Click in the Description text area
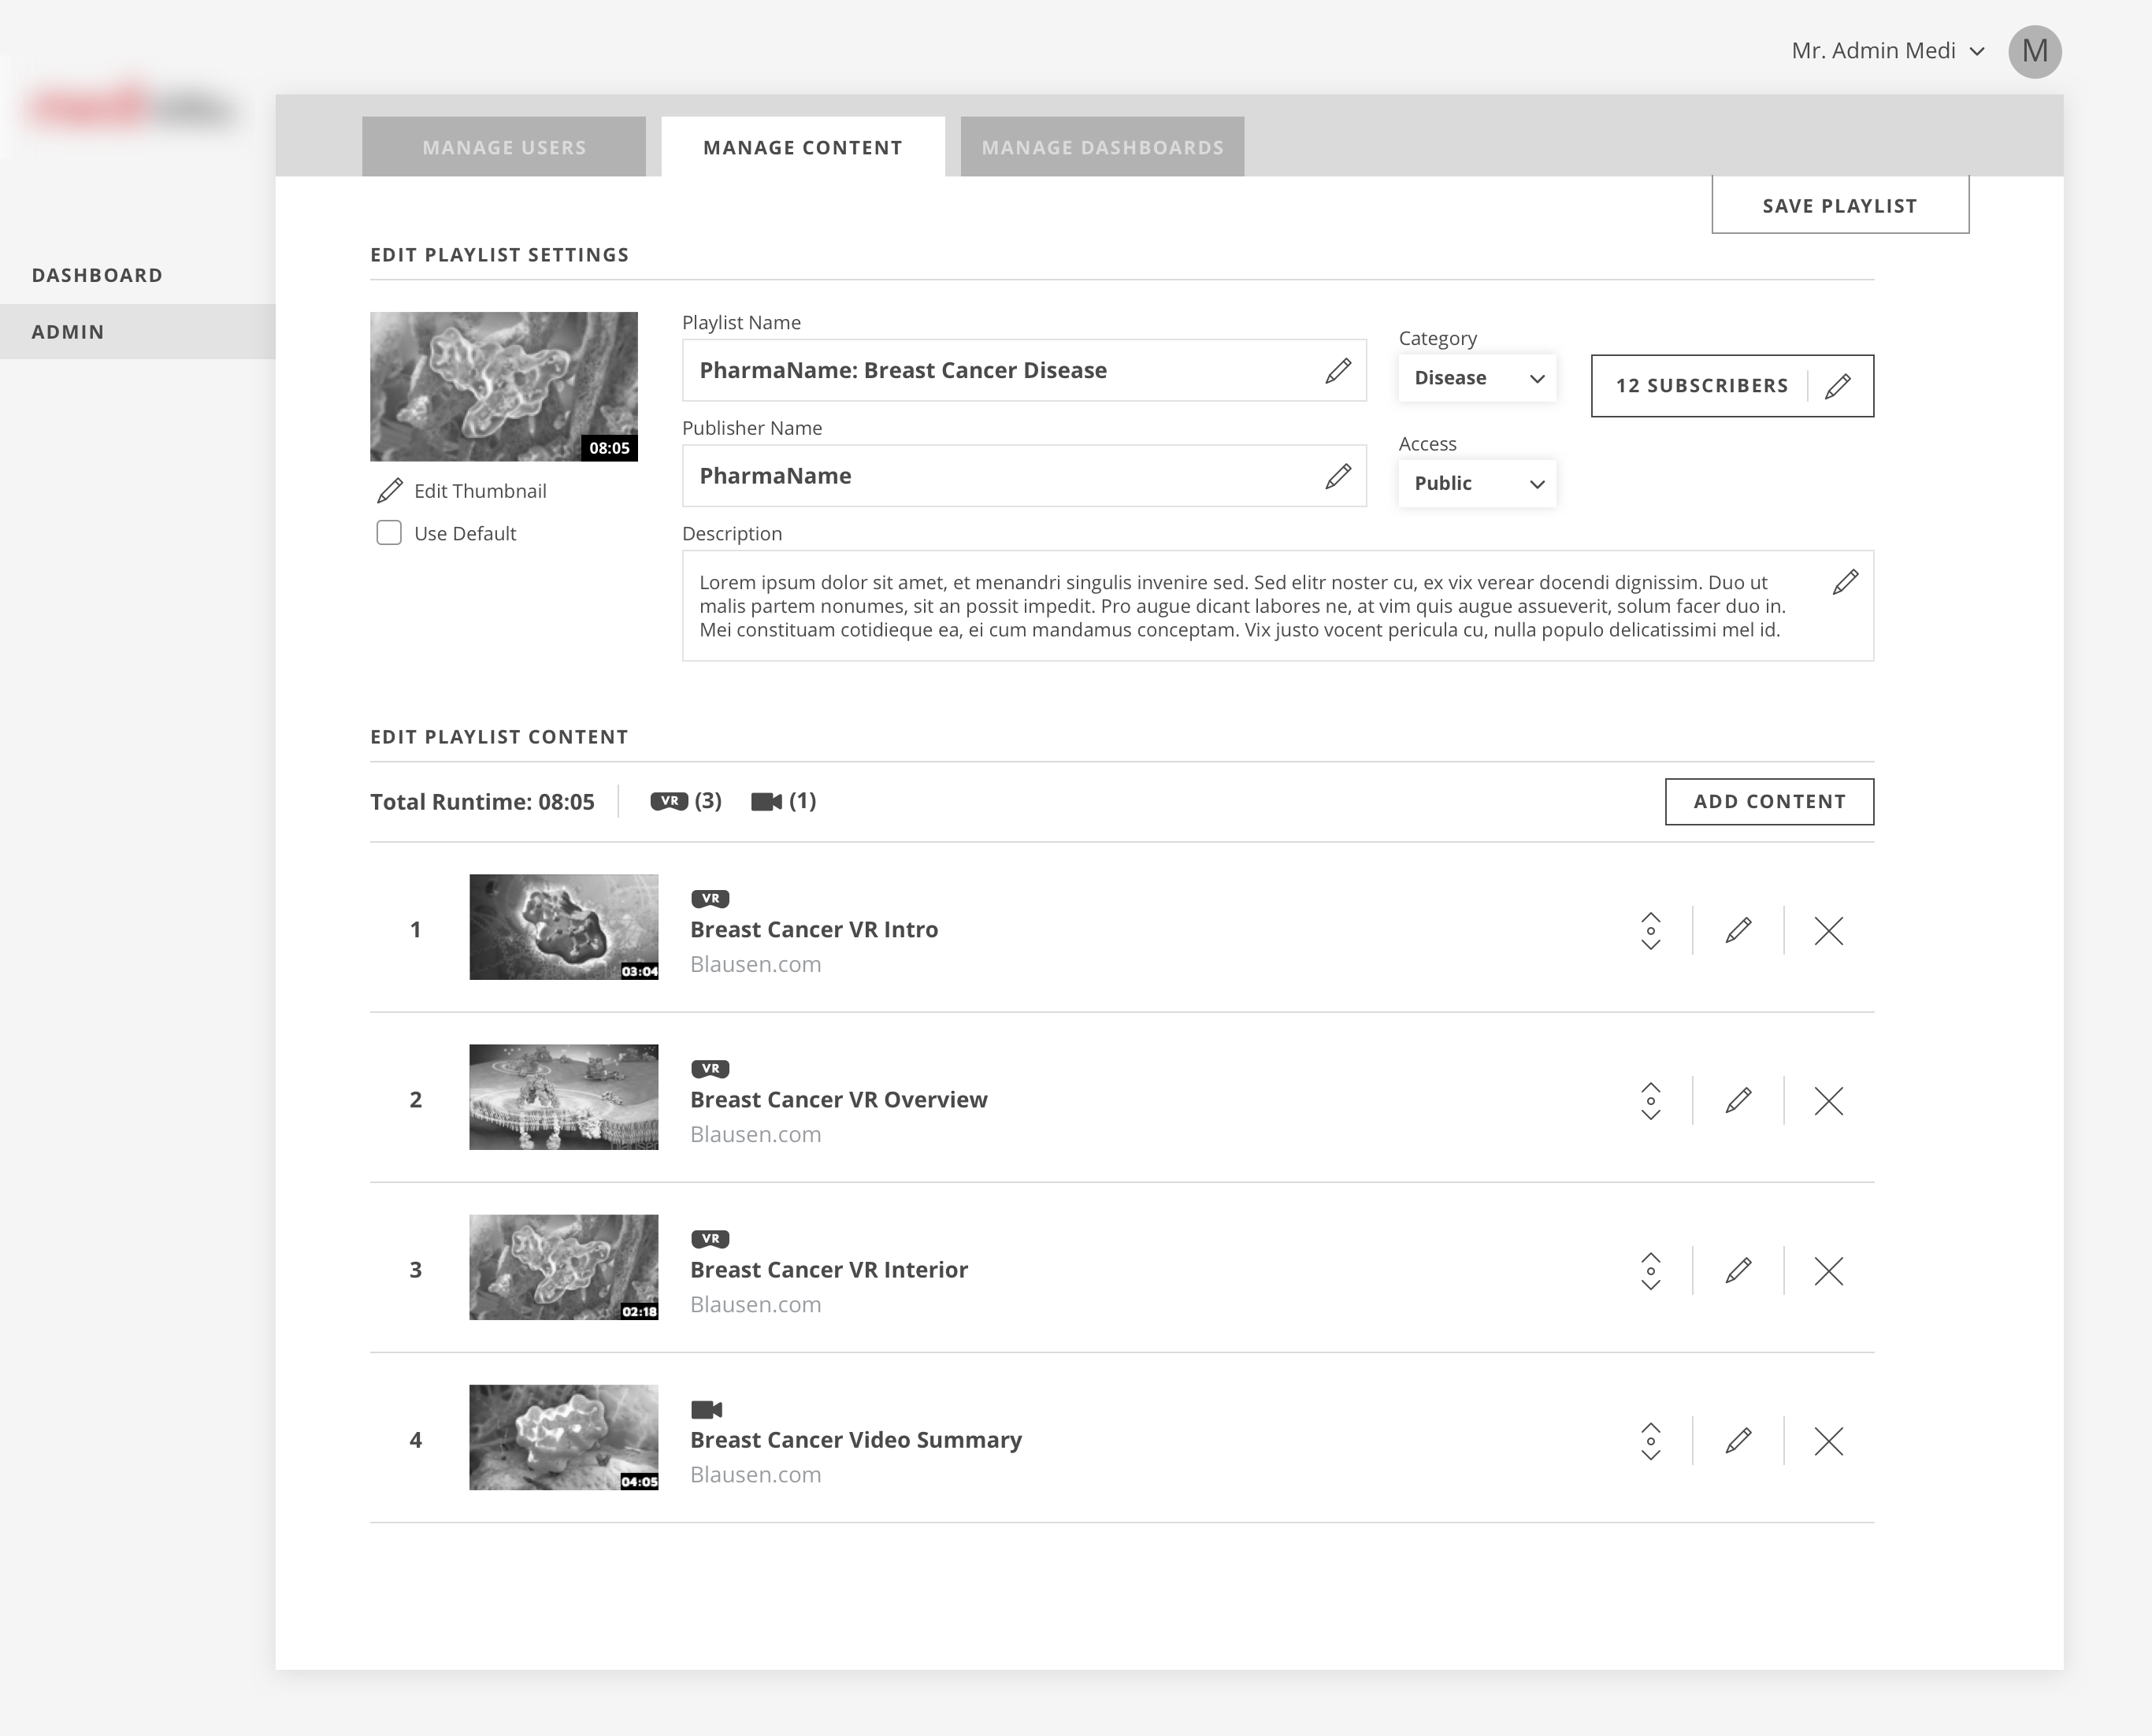 coord(1278,606)
